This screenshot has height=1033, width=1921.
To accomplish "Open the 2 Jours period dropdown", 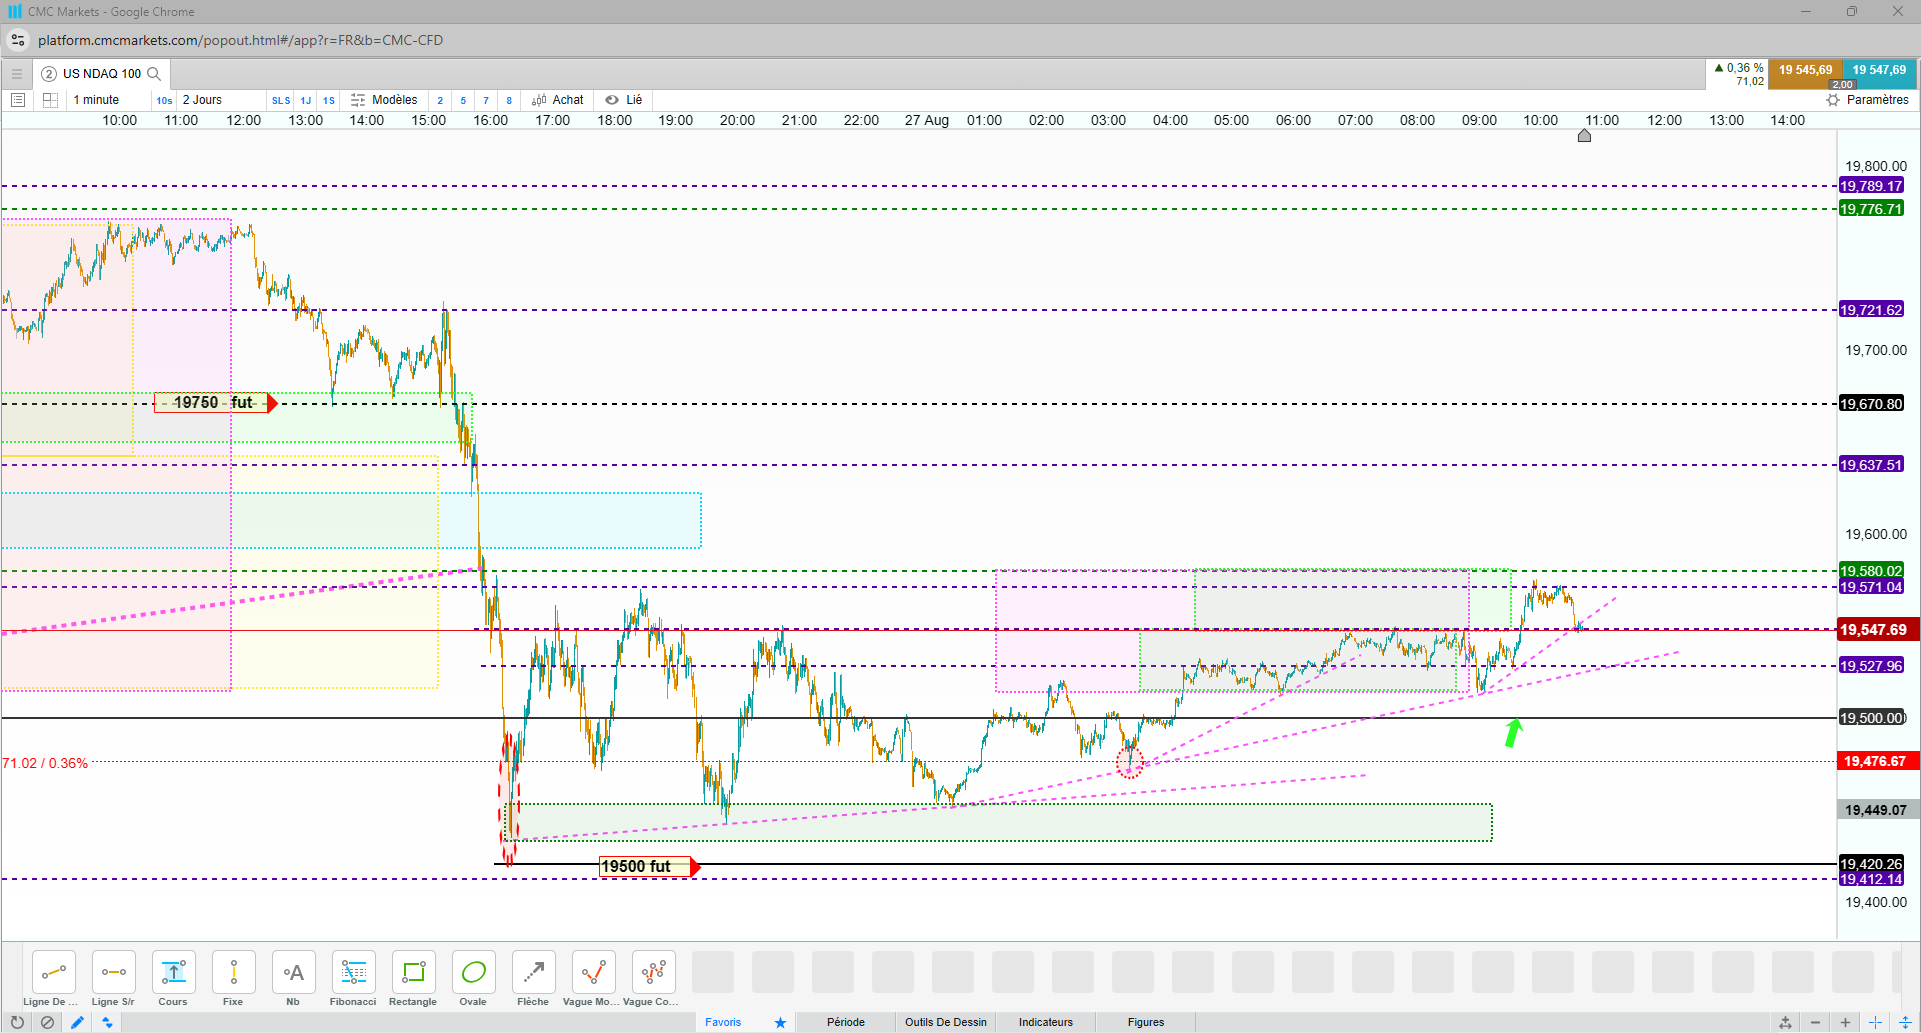I will point(202,100).
